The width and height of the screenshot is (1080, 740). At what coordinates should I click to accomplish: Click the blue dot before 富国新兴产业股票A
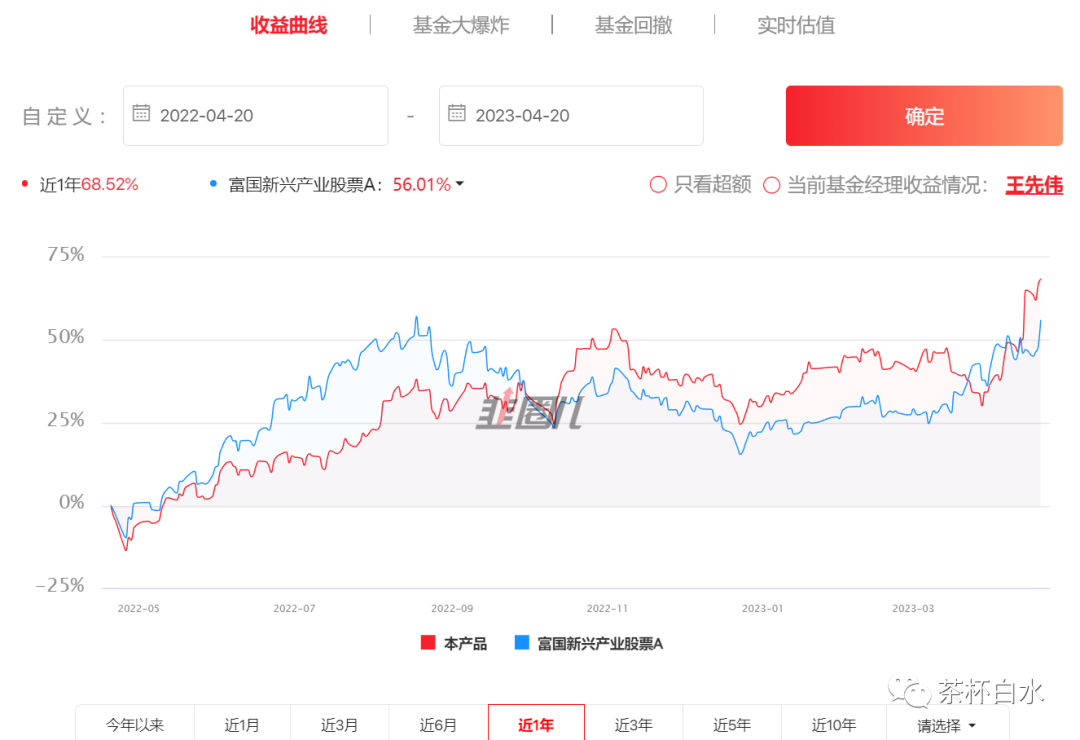pos(212,184)
